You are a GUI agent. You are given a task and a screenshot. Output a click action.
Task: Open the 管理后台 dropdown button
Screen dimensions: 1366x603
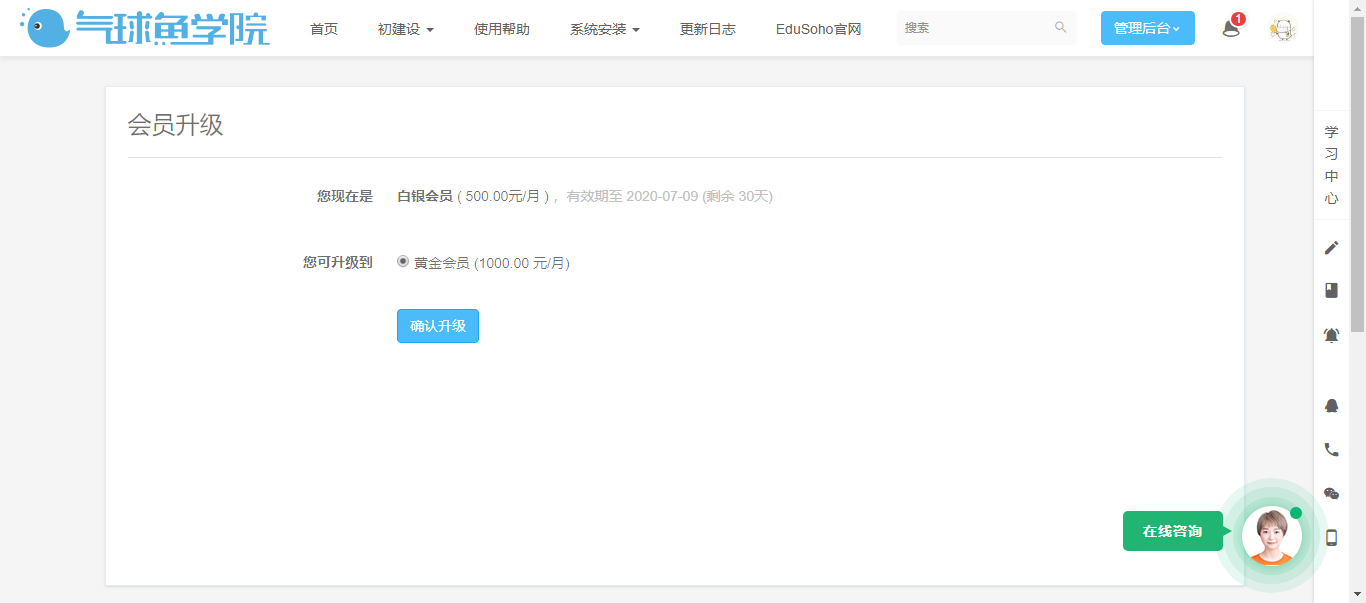point(1147,28)
